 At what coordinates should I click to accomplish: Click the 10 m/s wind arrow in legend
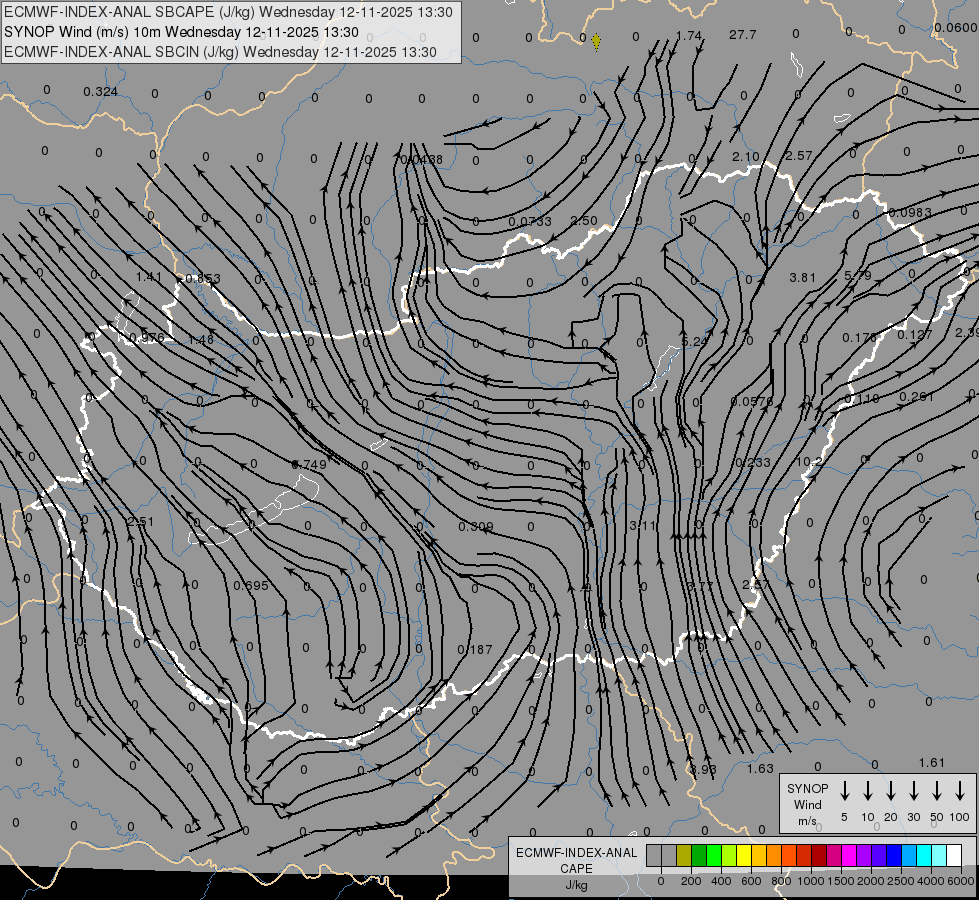coord(868,791)
